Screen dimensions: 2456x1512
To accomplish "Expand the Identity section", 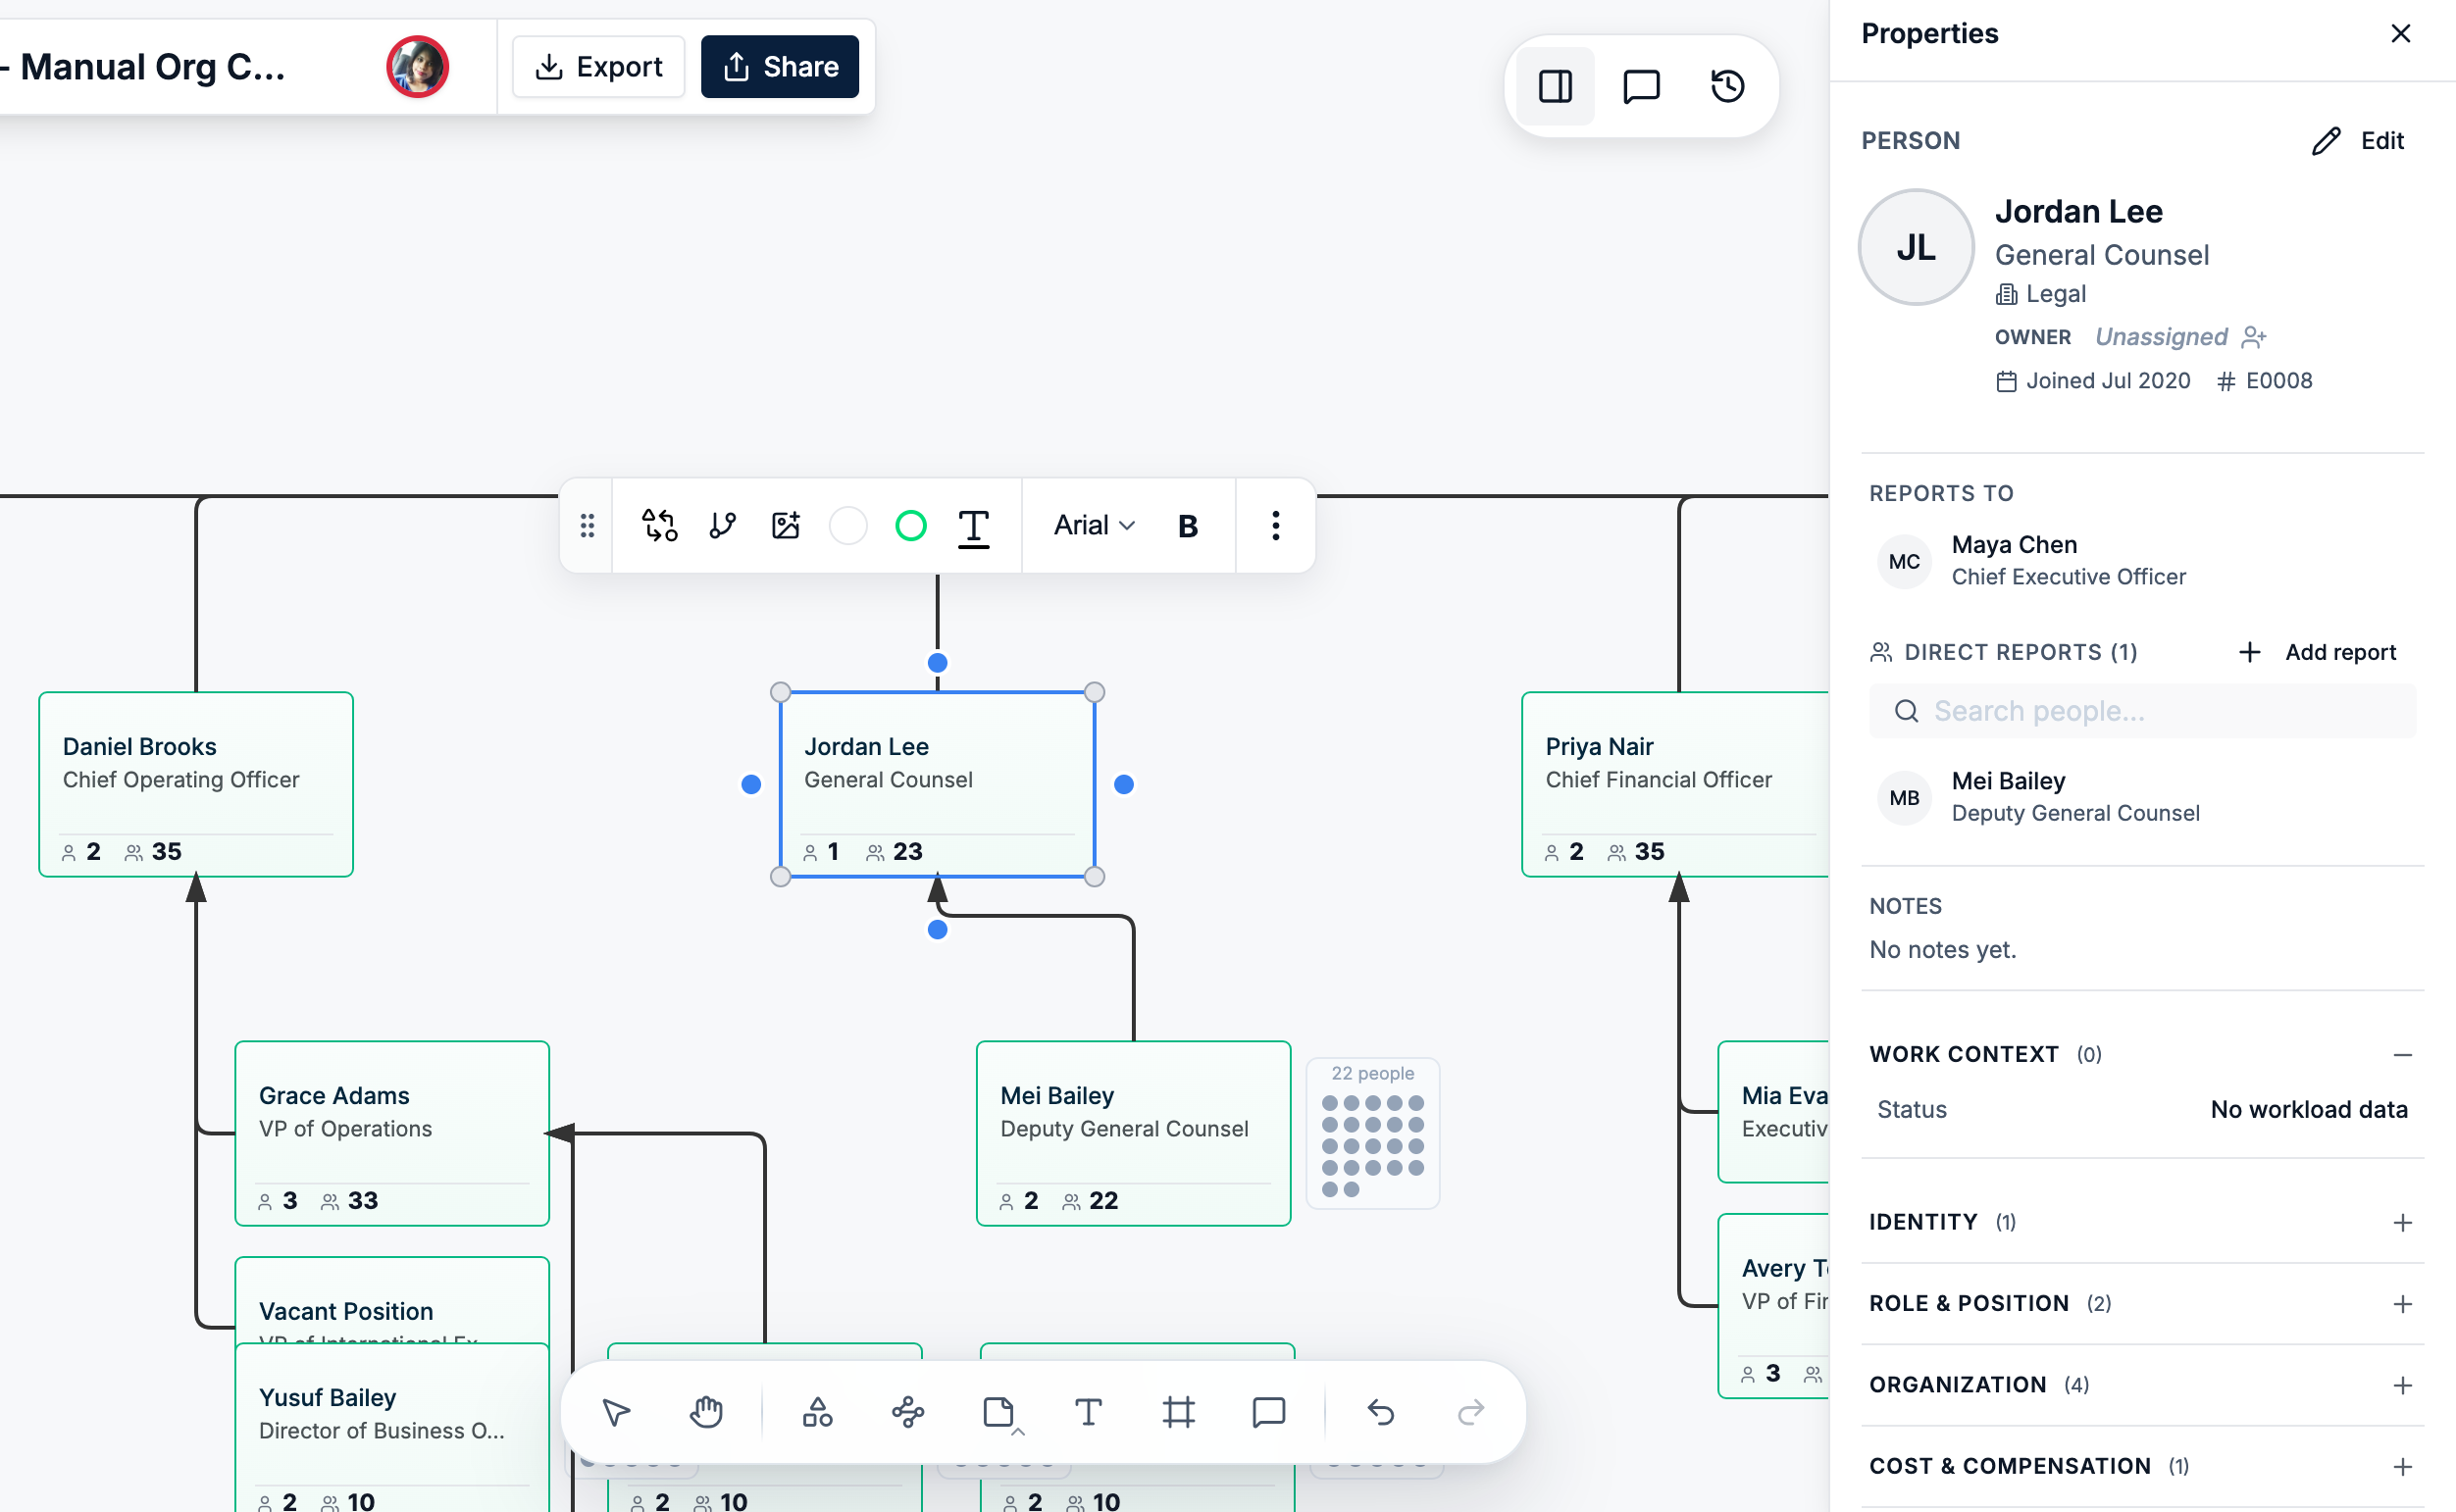I will [2402, 1222].
